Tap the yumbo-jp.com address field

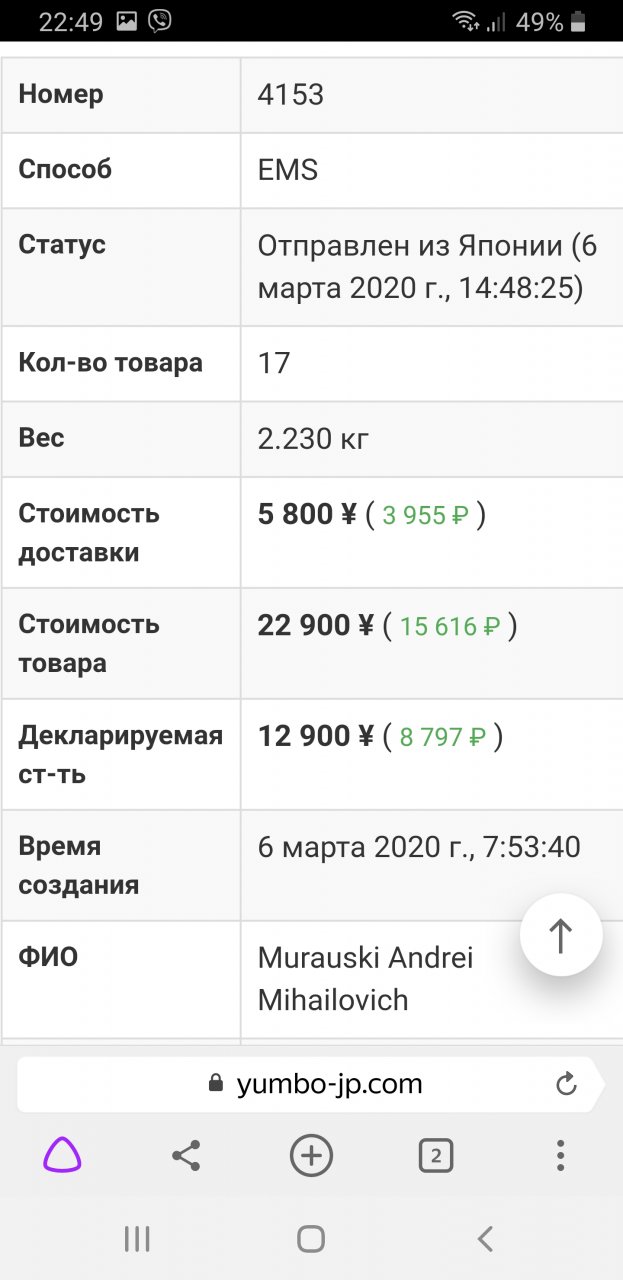(329, 1084)
